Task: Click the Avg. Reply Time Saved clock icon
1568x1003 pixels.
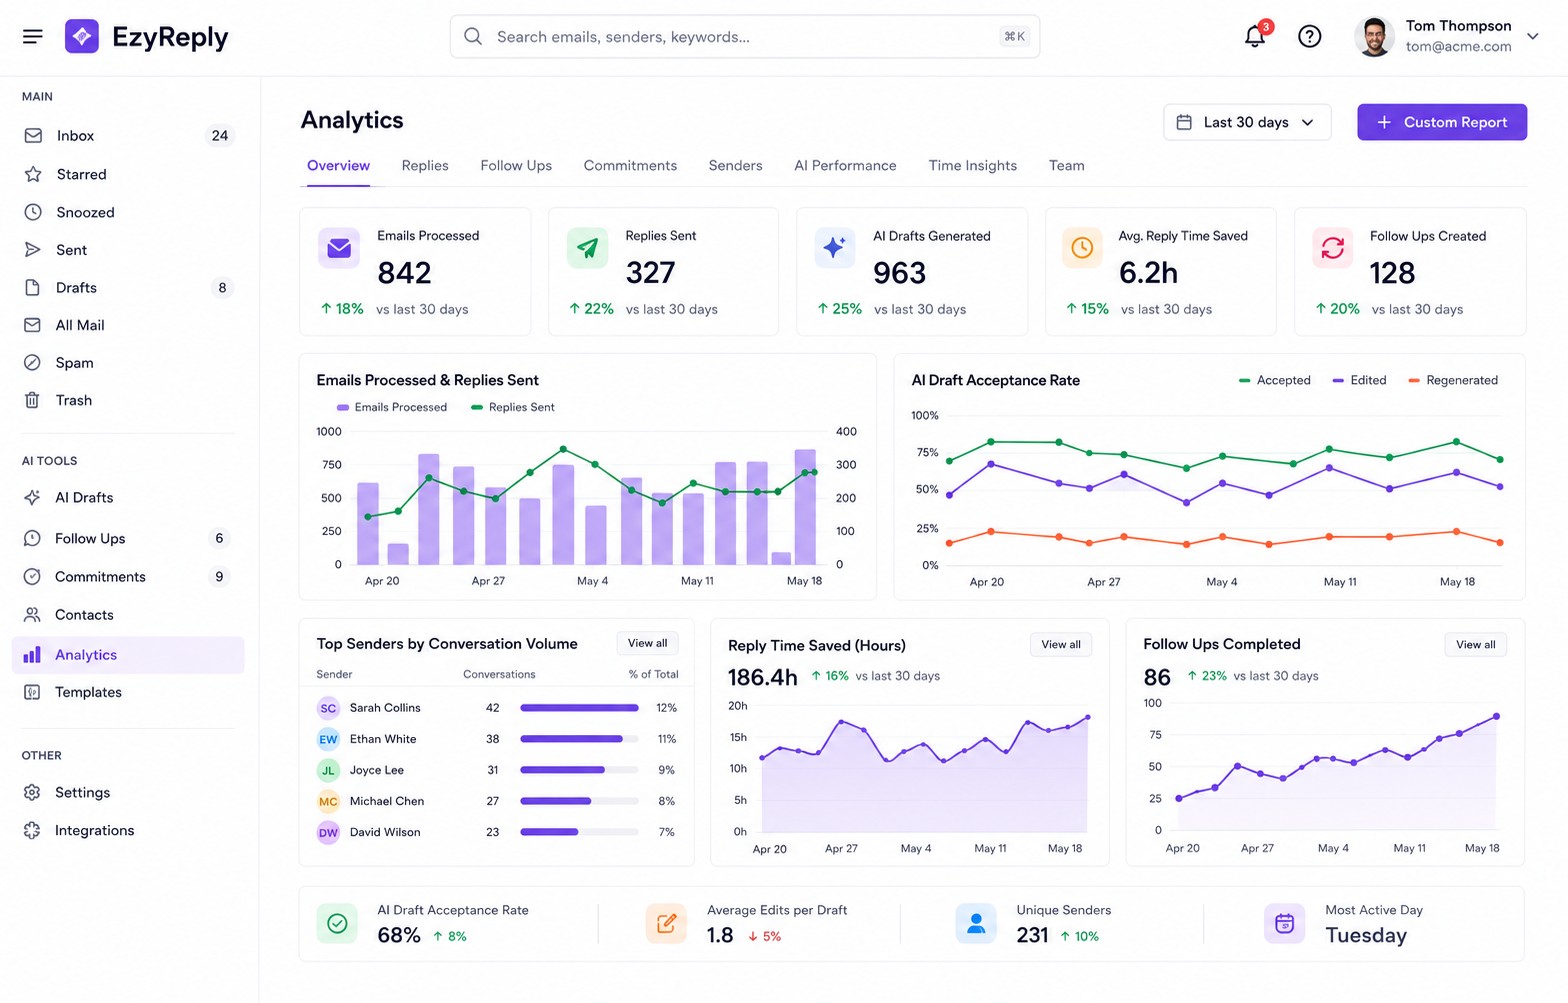Action: 1082,248
